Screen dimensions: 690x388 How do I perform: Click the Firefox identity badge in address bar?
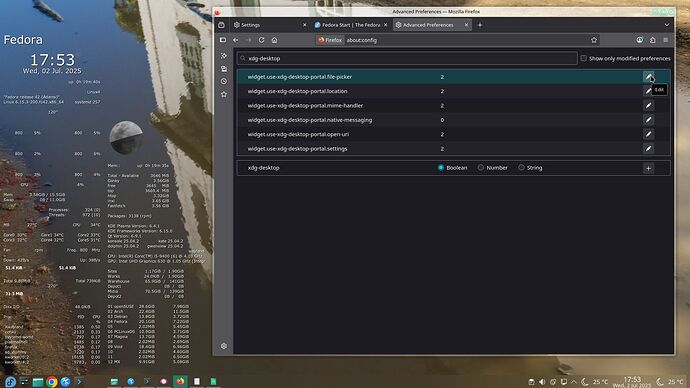[330, 40]
